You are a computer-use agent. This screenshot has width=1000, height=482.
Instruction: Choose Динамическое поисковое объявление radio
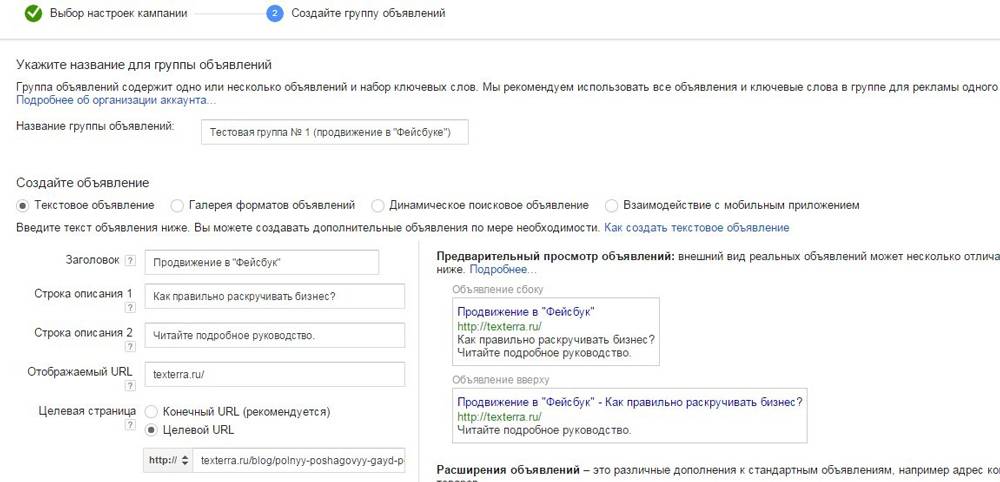tap(377, 205)
